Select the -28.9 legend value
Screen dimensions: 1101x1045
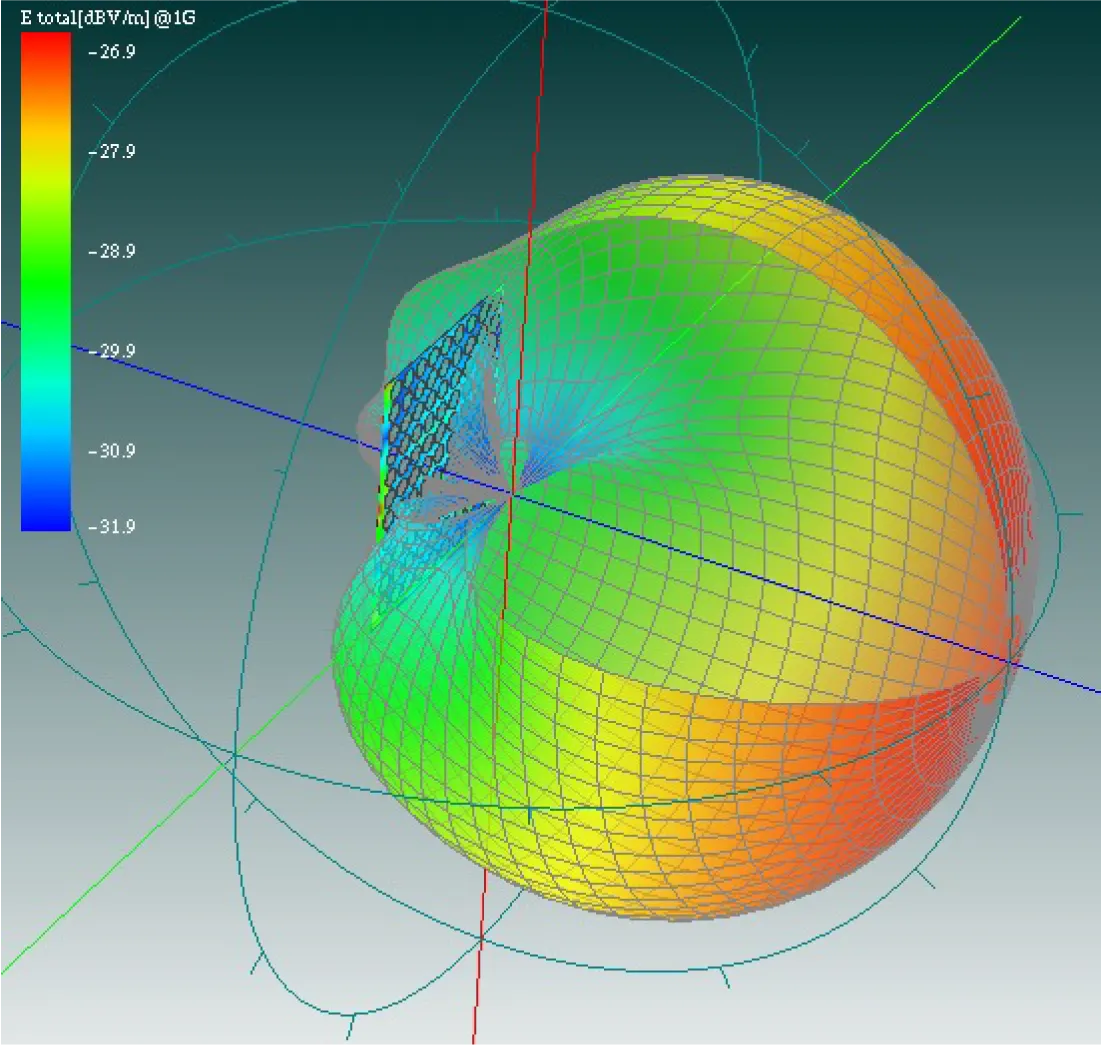coord(111,251)
